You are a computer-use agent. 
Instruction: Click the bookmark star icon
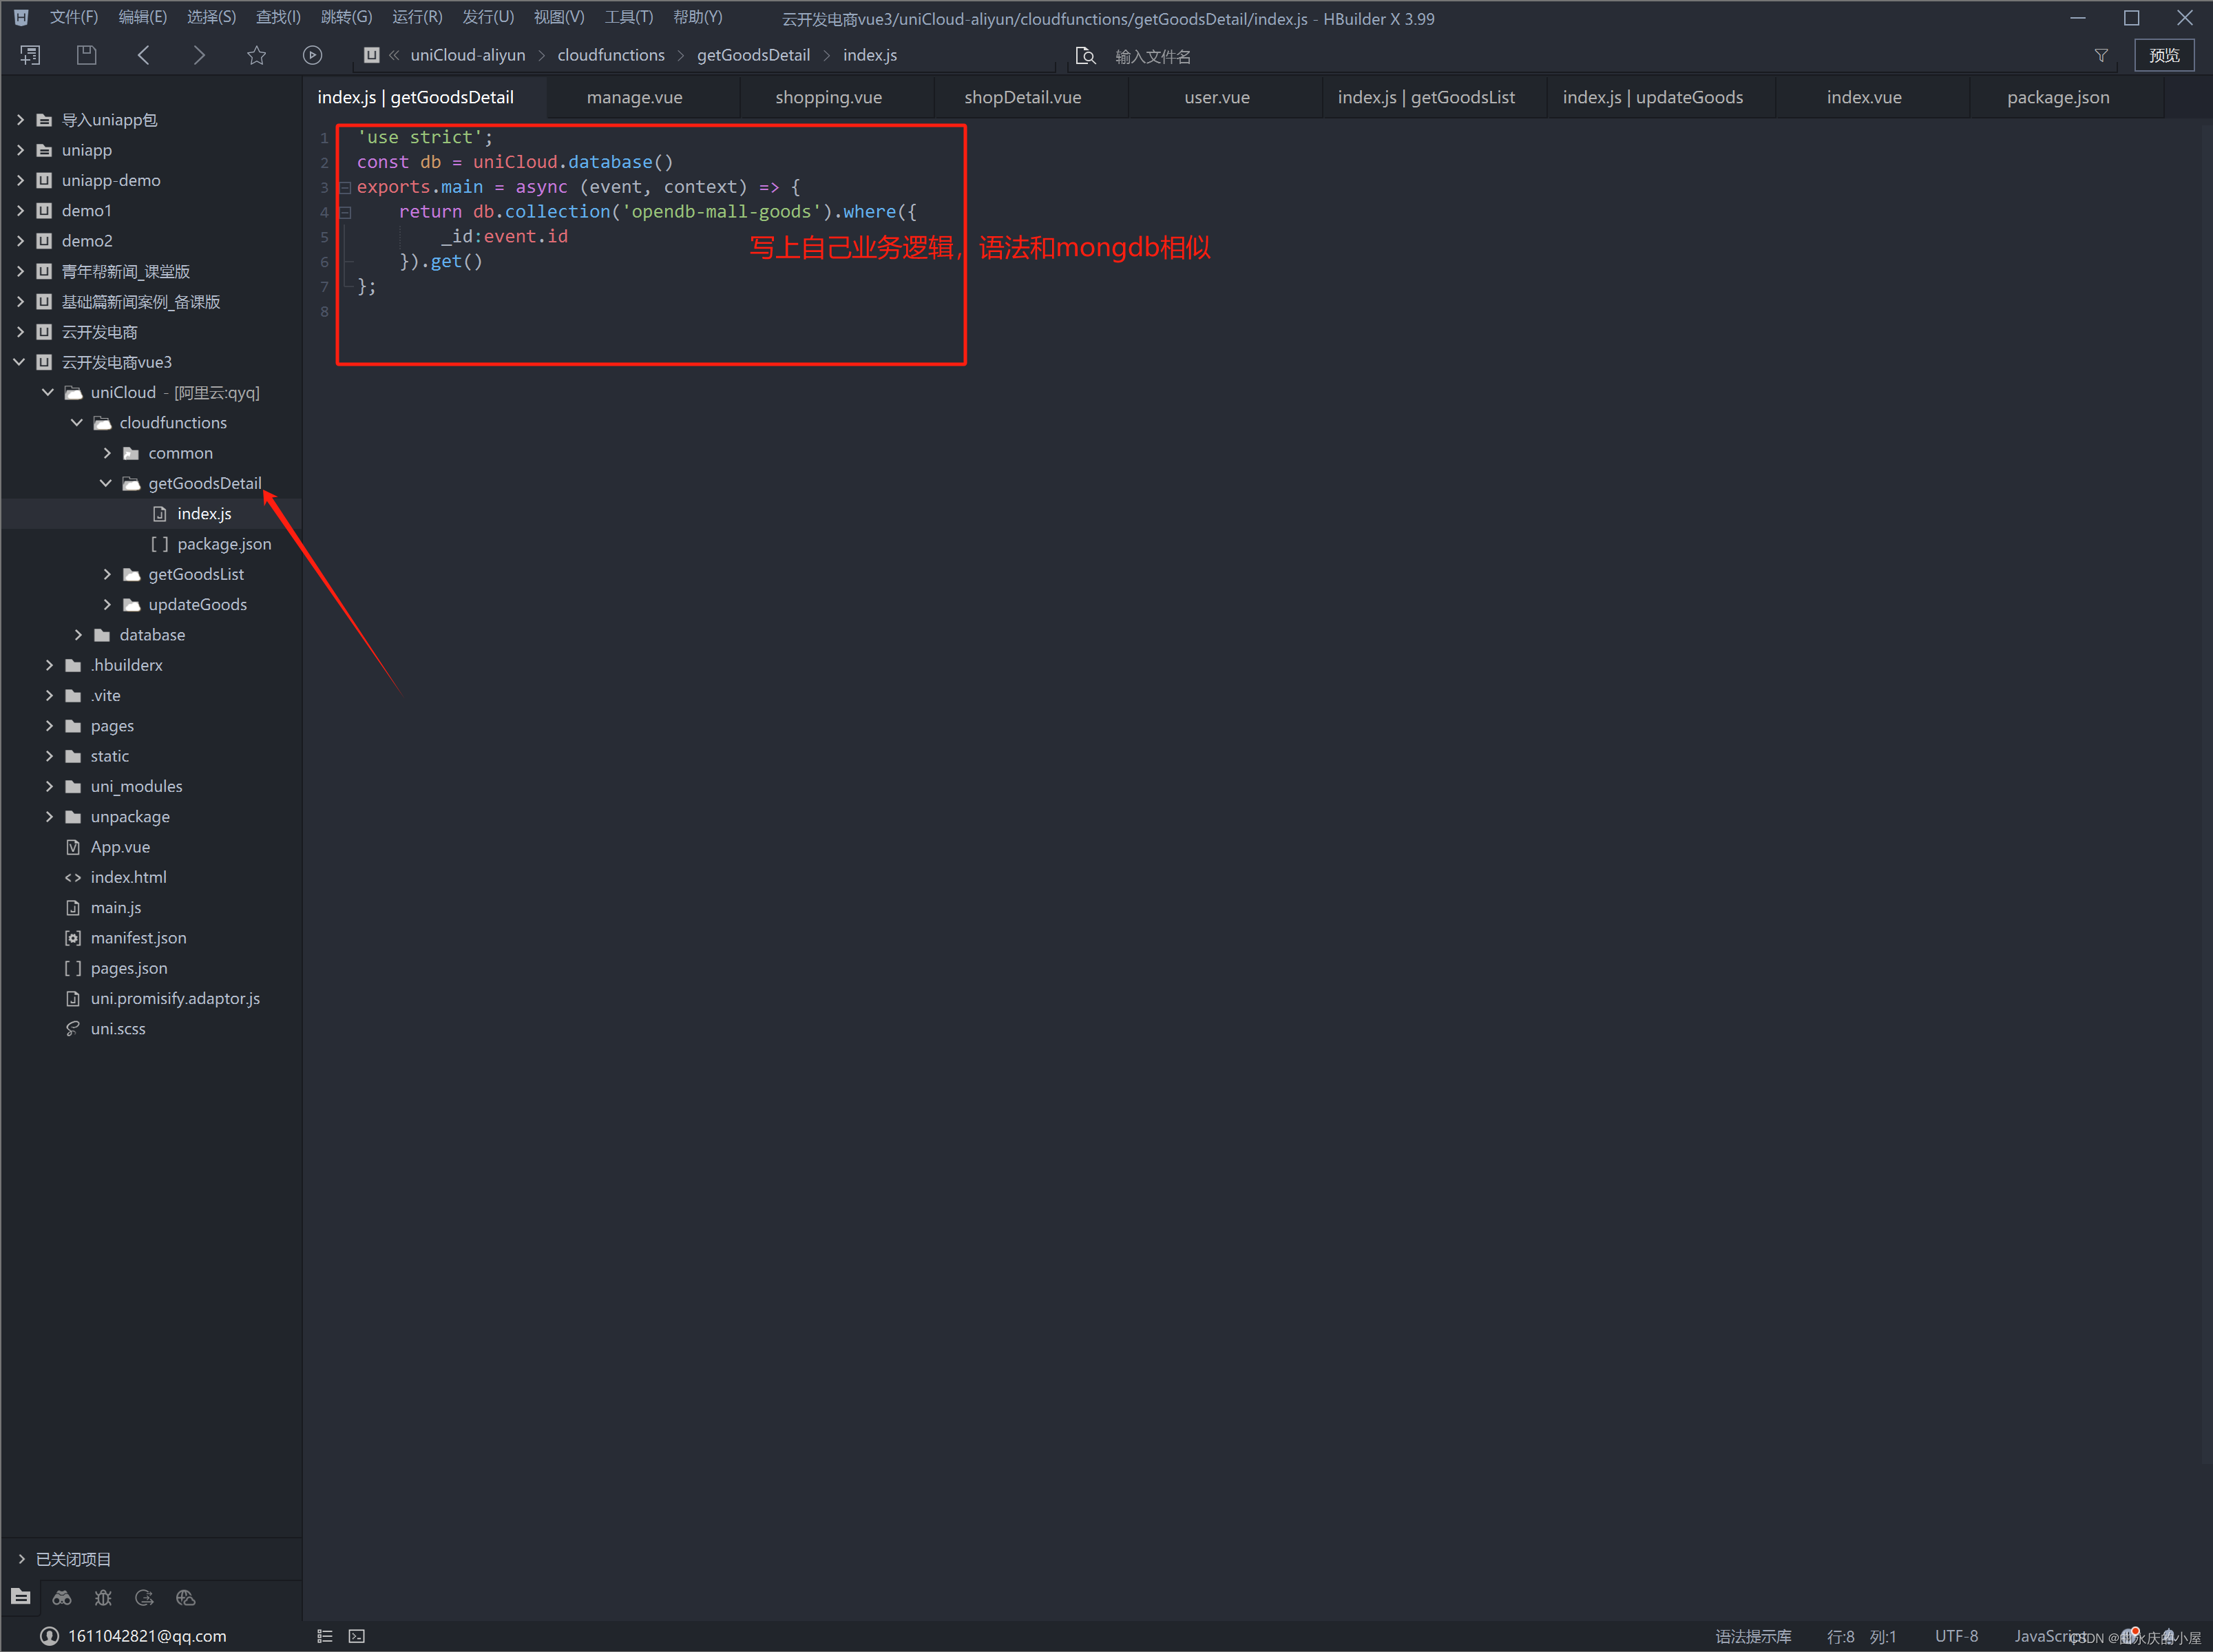[256, 55]
